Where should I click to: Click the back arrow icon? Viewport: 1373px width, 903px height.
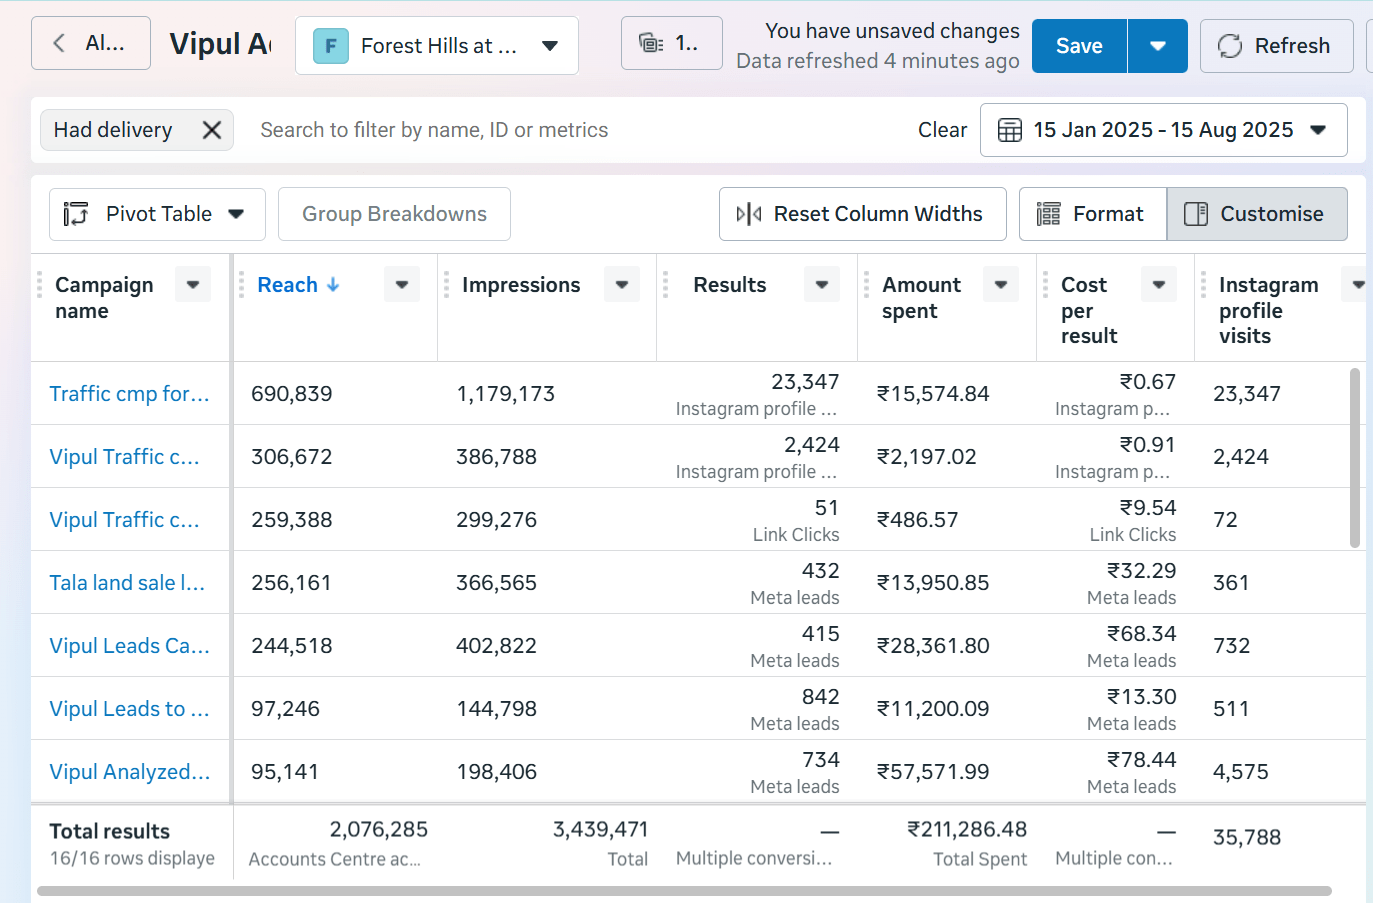[59, 43]
